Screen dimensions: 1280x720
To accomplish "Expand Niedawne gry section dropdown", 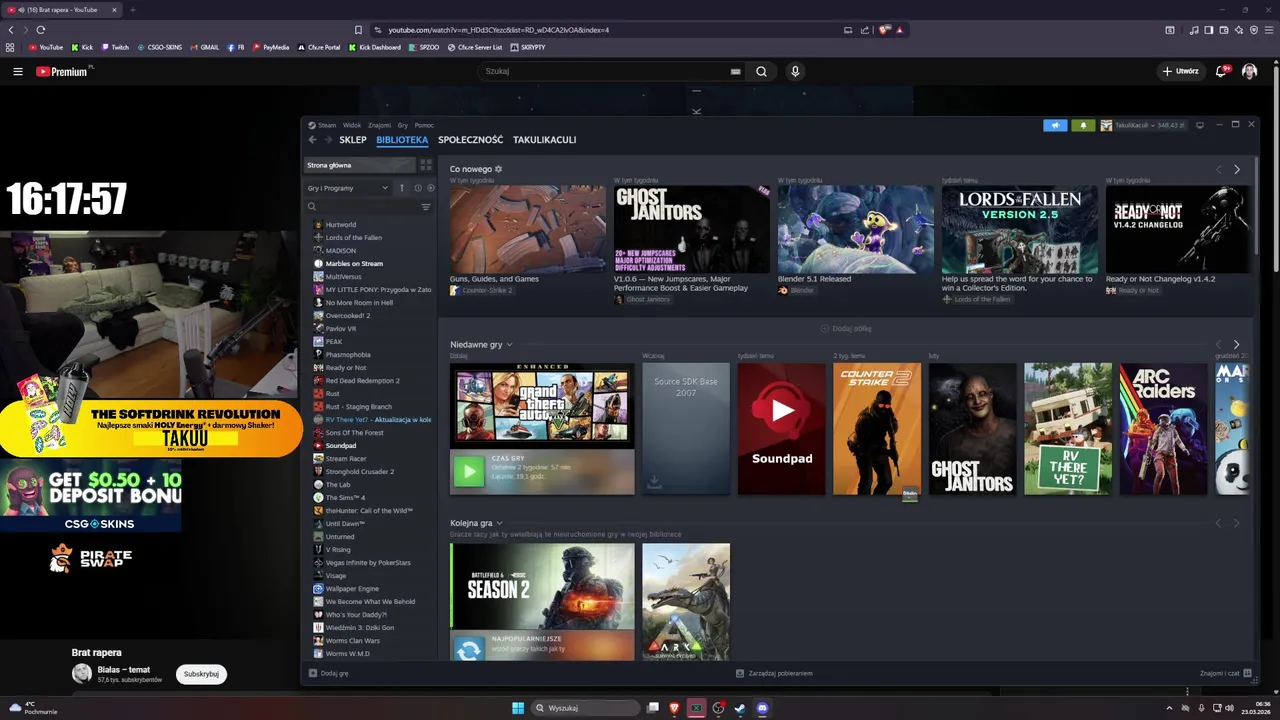I will coord(509,345).
